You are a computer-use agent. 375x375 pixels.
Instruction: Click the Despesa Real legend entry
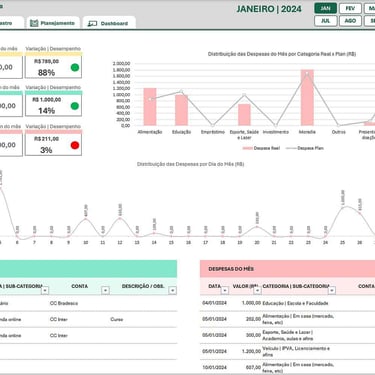pos(261,148)
